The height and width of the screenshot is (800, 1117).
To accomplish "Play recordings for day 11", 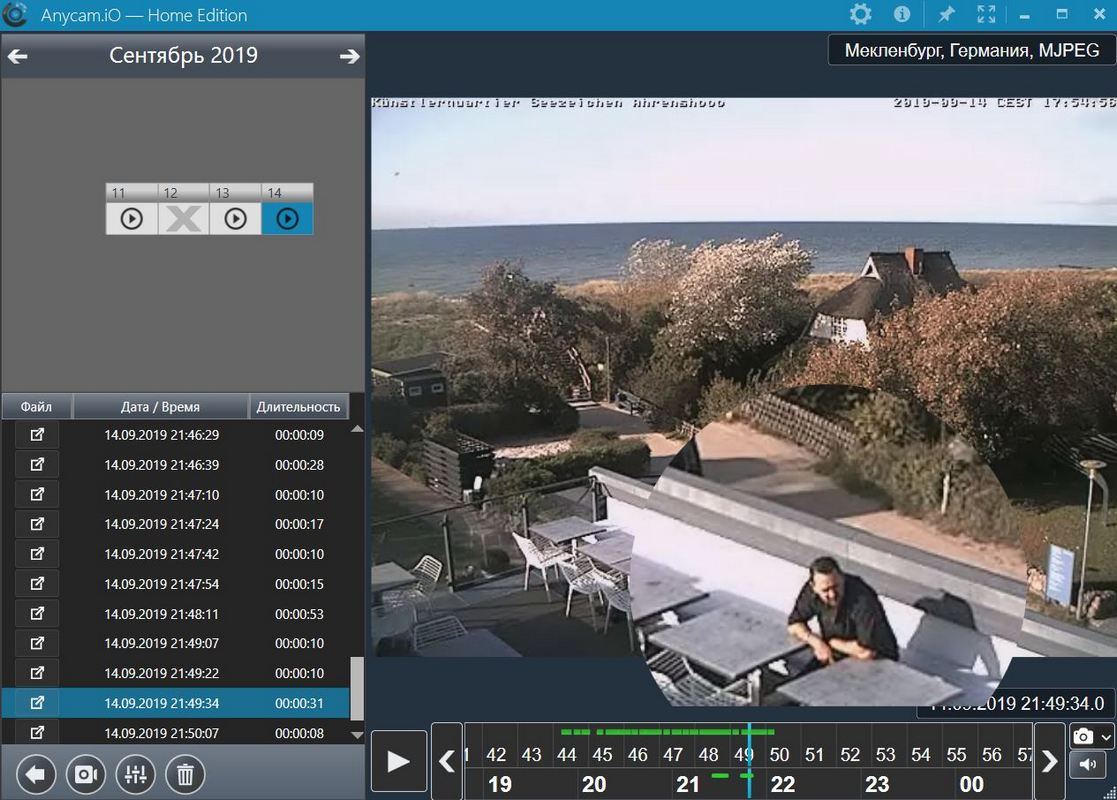I will [131, 219].
